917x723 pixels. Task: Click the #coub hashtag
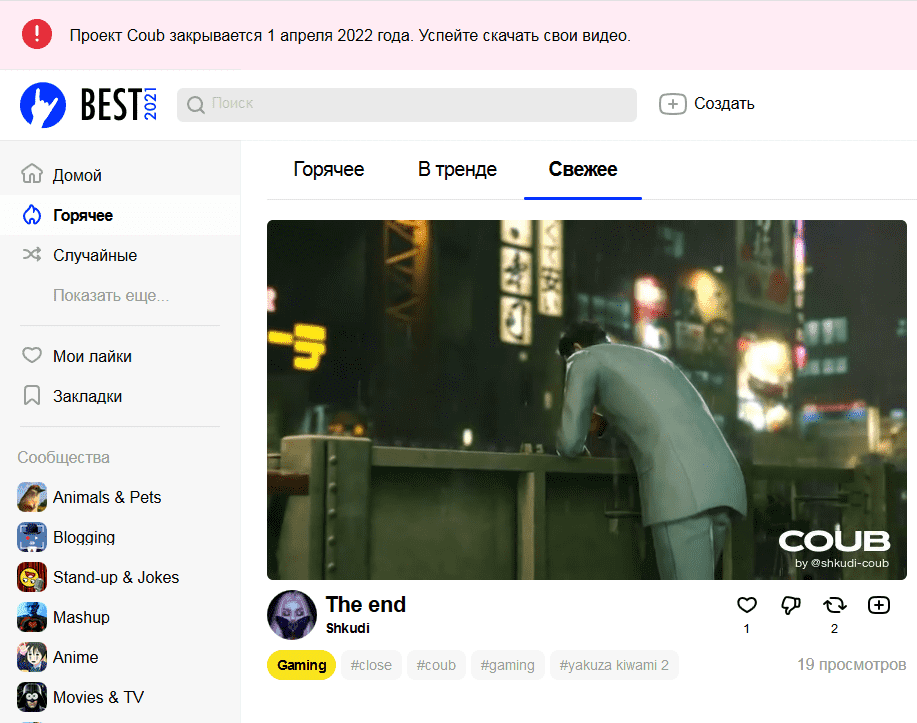pos(436,665)
